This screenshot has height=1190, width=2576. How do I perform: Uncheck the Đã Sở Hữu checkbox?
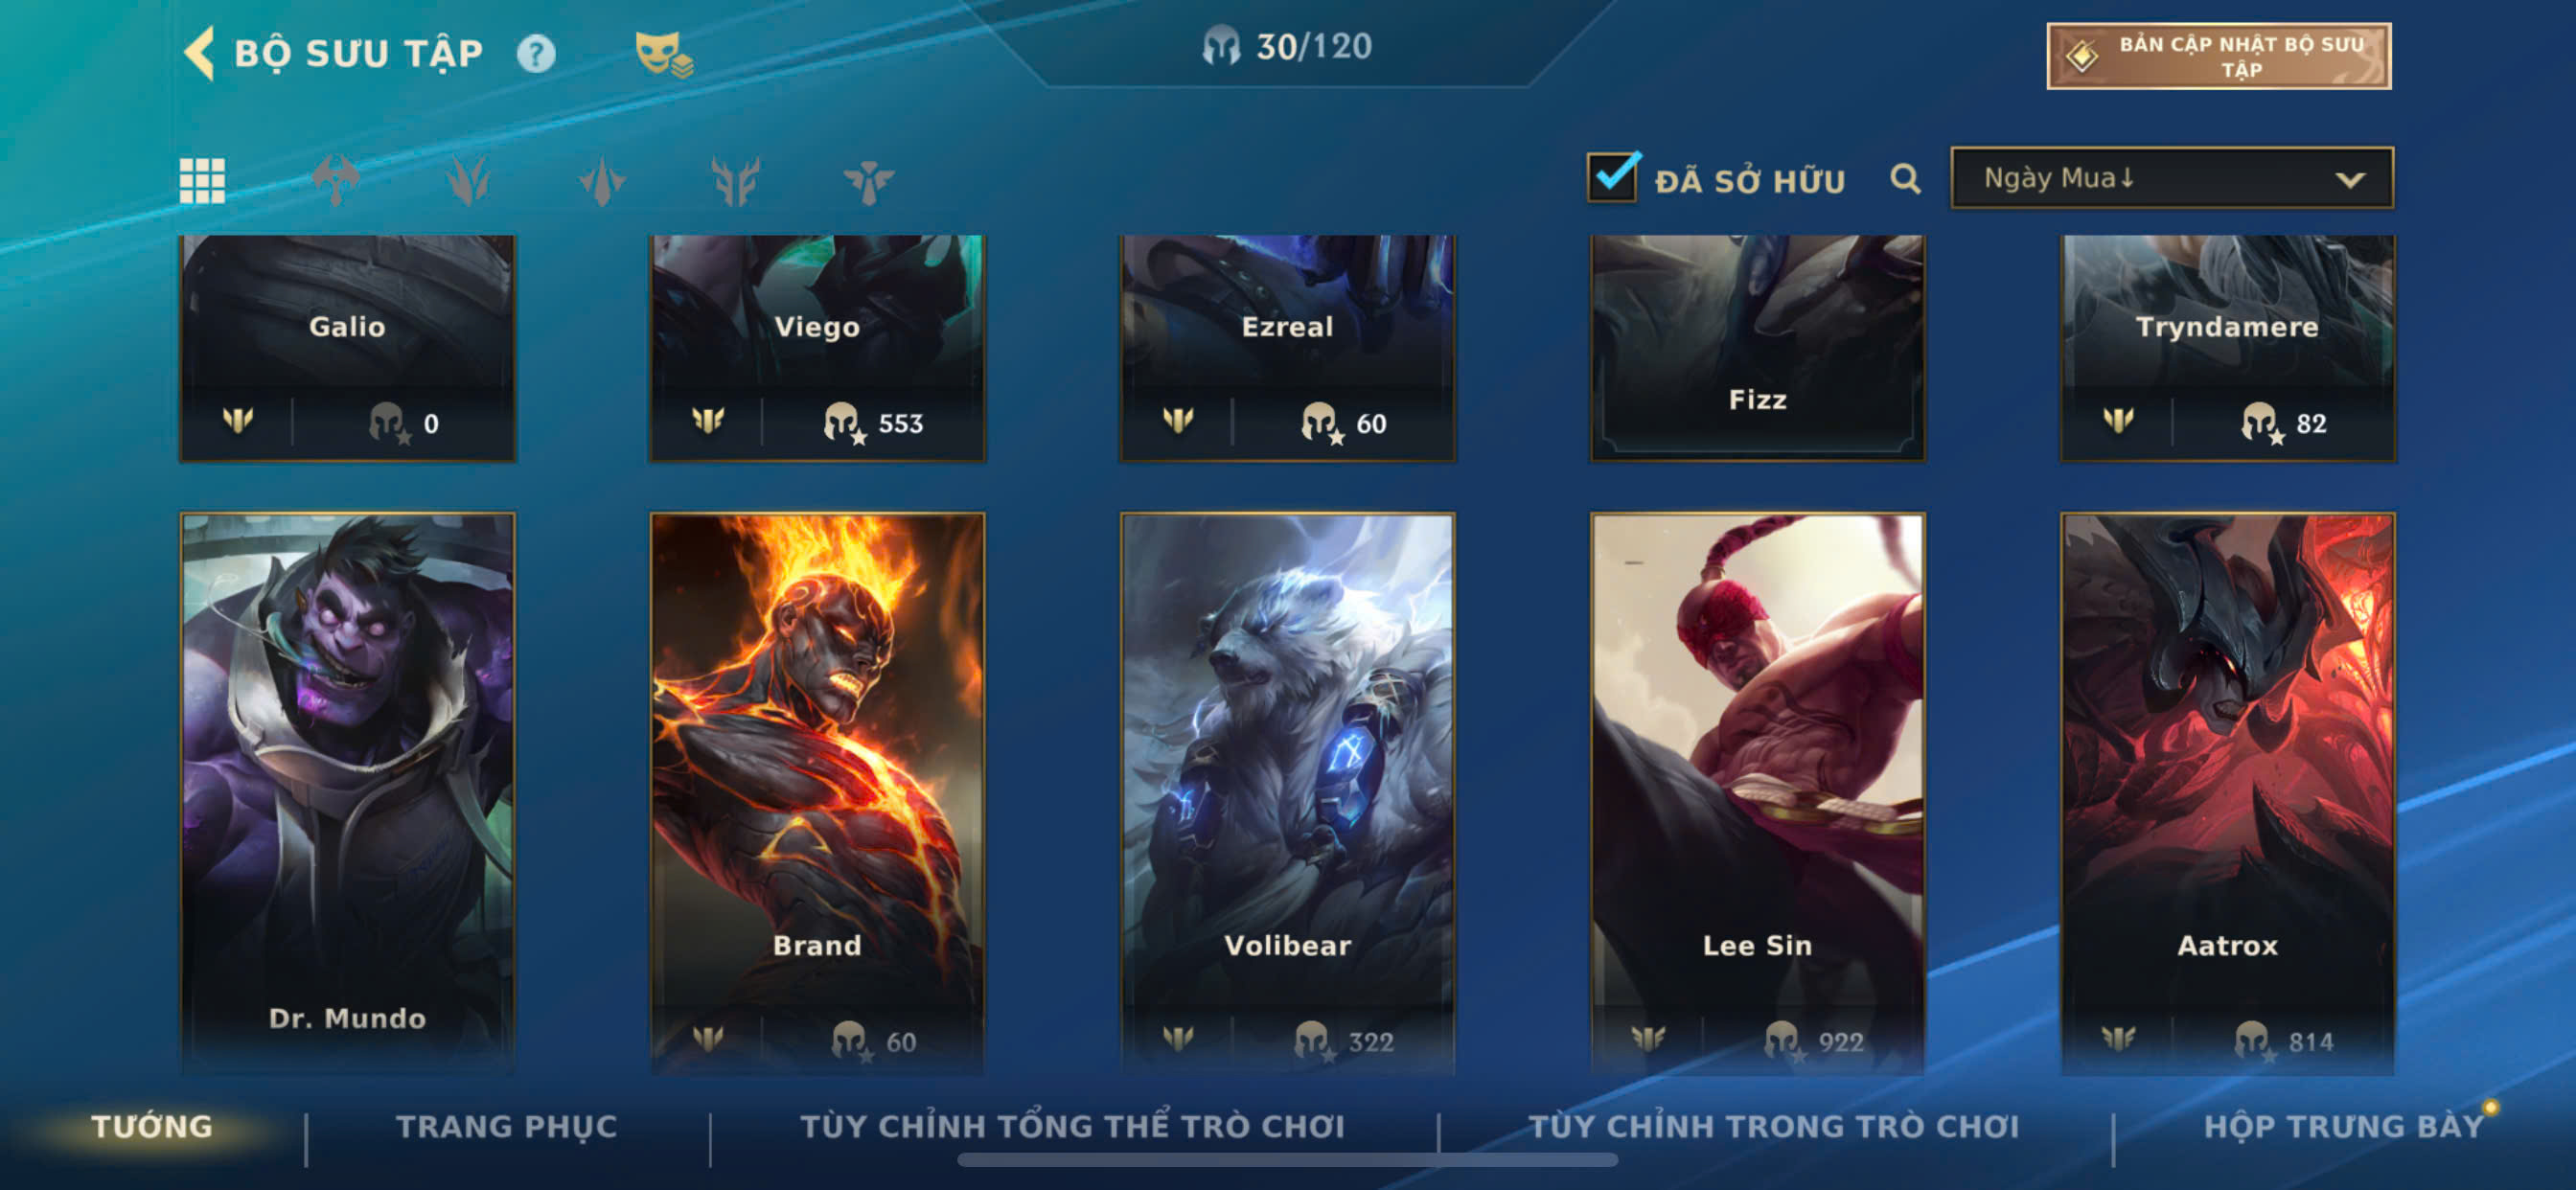(1613, 177)
